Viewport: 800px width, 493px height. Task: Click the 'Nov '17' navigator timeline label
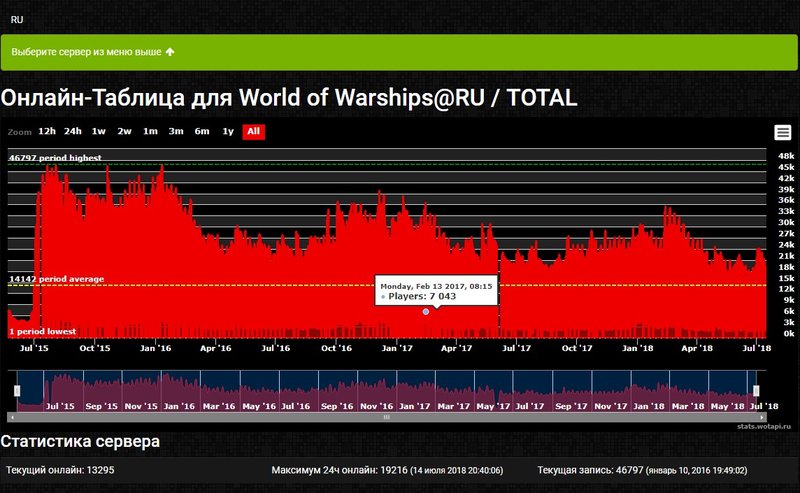point(610,406)
